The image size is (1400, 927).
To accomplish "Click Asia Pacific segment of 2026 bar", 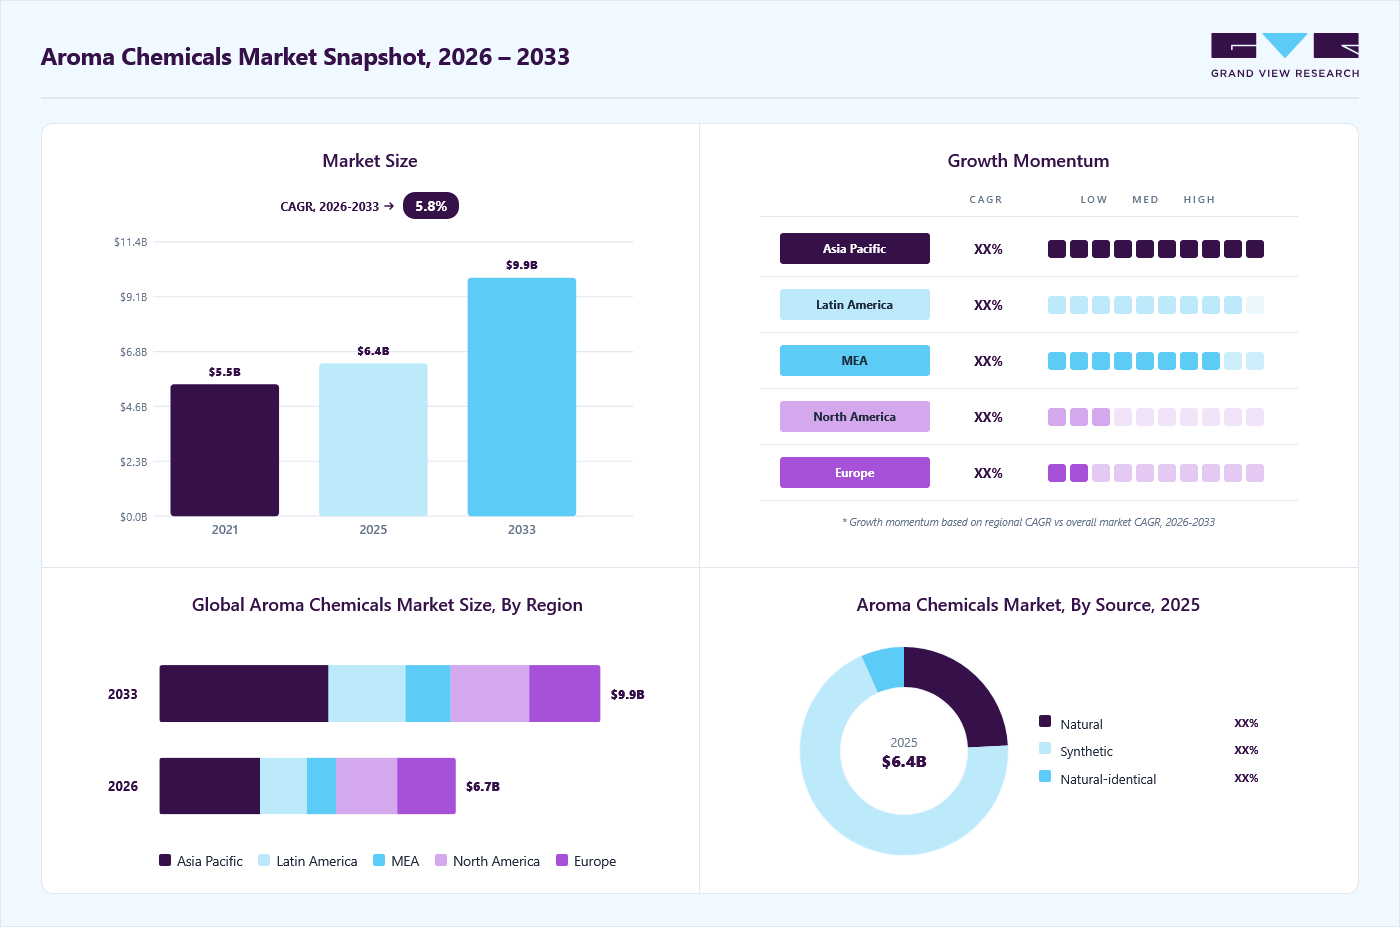I will (210, 786).
